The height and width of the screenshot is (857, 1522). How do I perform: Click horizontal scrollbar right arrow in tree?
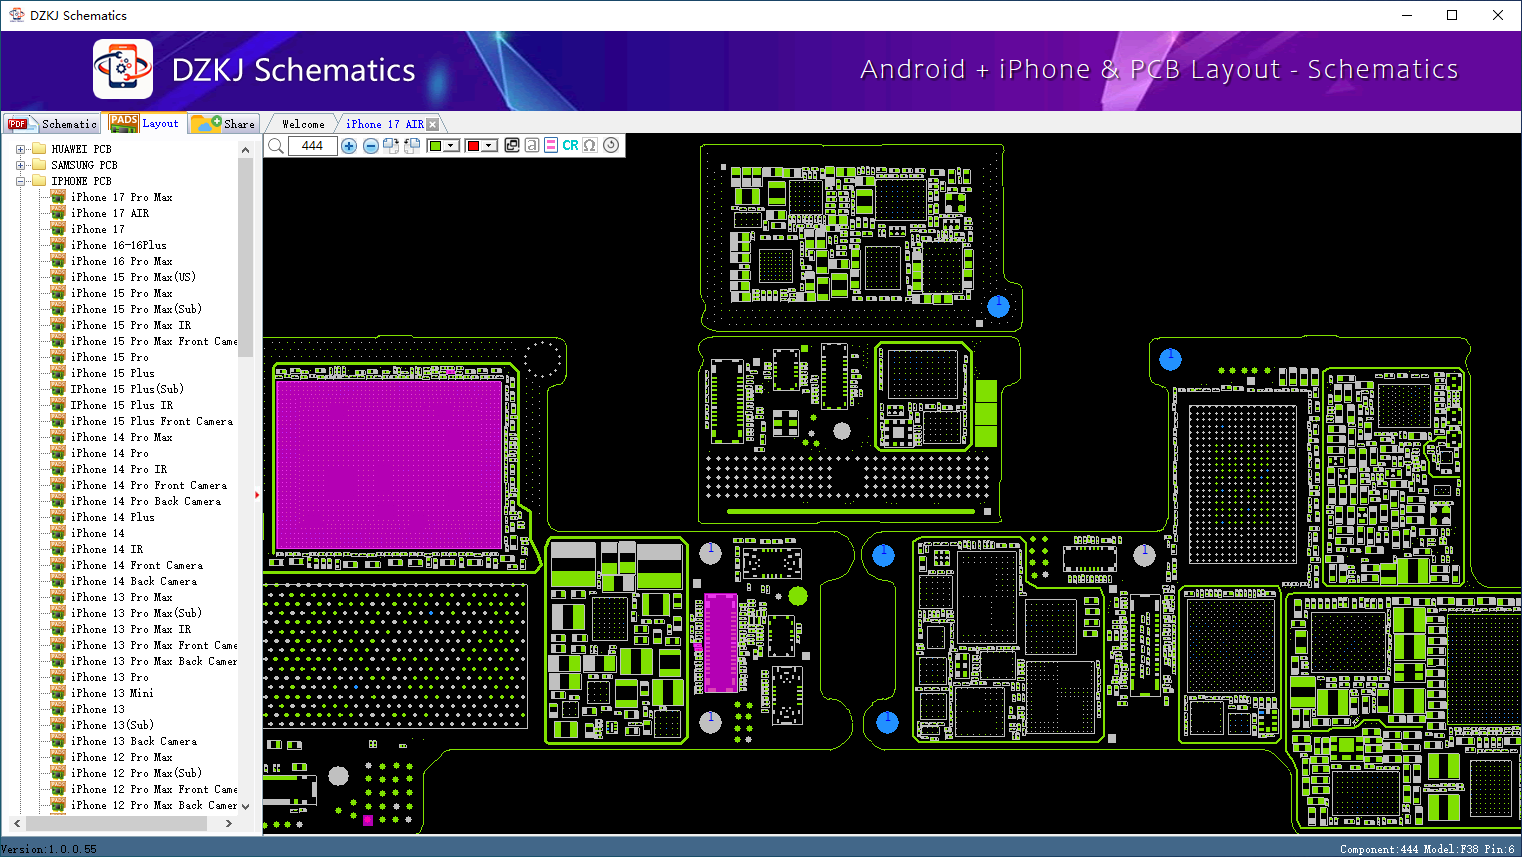pyautogui.click(x=229, y=823)
